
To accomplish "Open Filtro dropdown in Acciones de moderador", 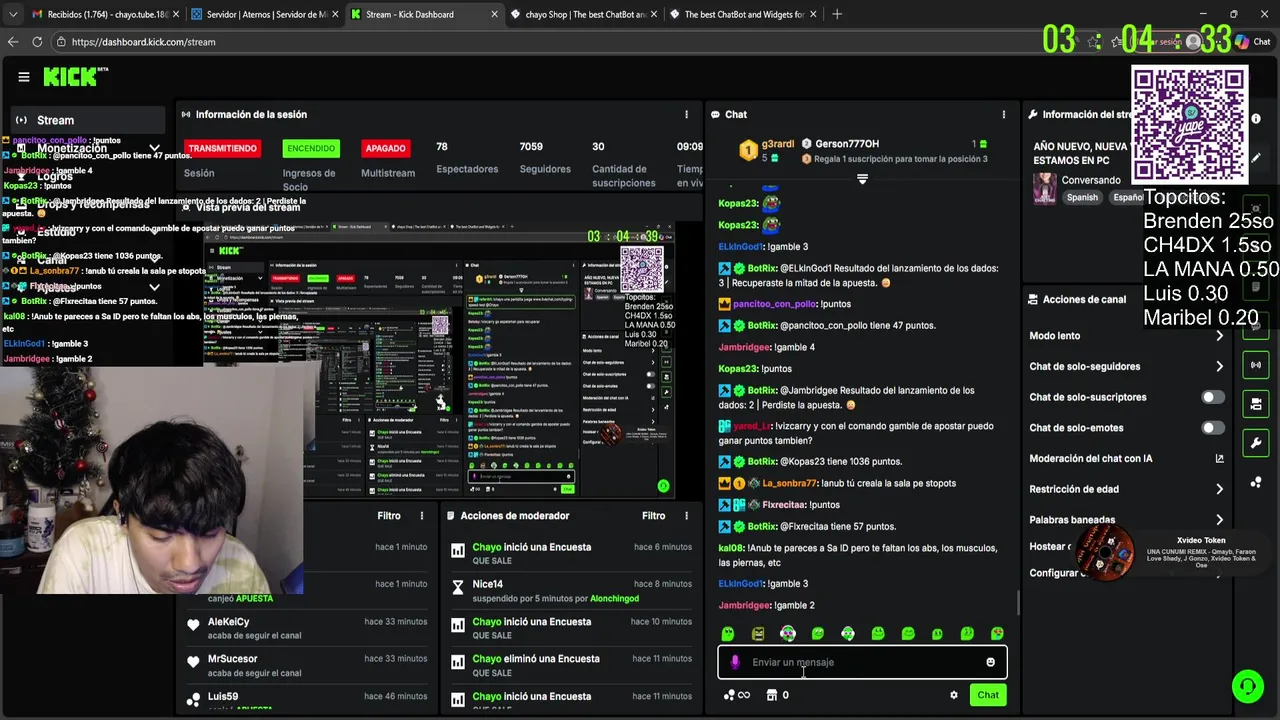I will pos(653,516).
